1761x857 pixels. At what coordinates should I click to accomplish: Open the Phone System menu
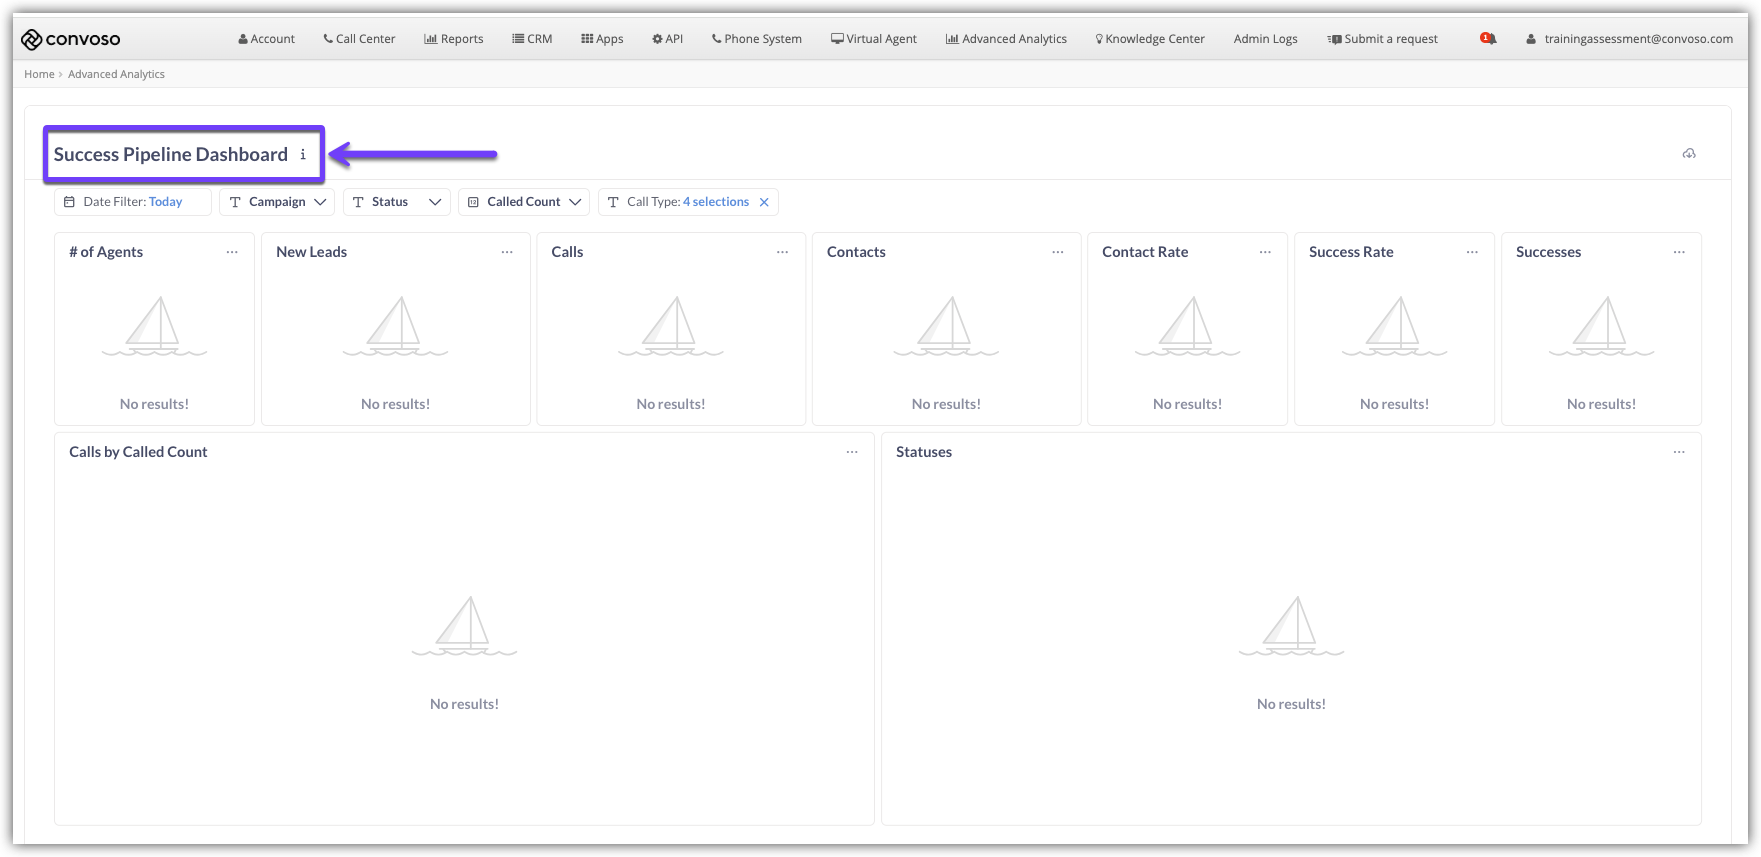point(756,39)
